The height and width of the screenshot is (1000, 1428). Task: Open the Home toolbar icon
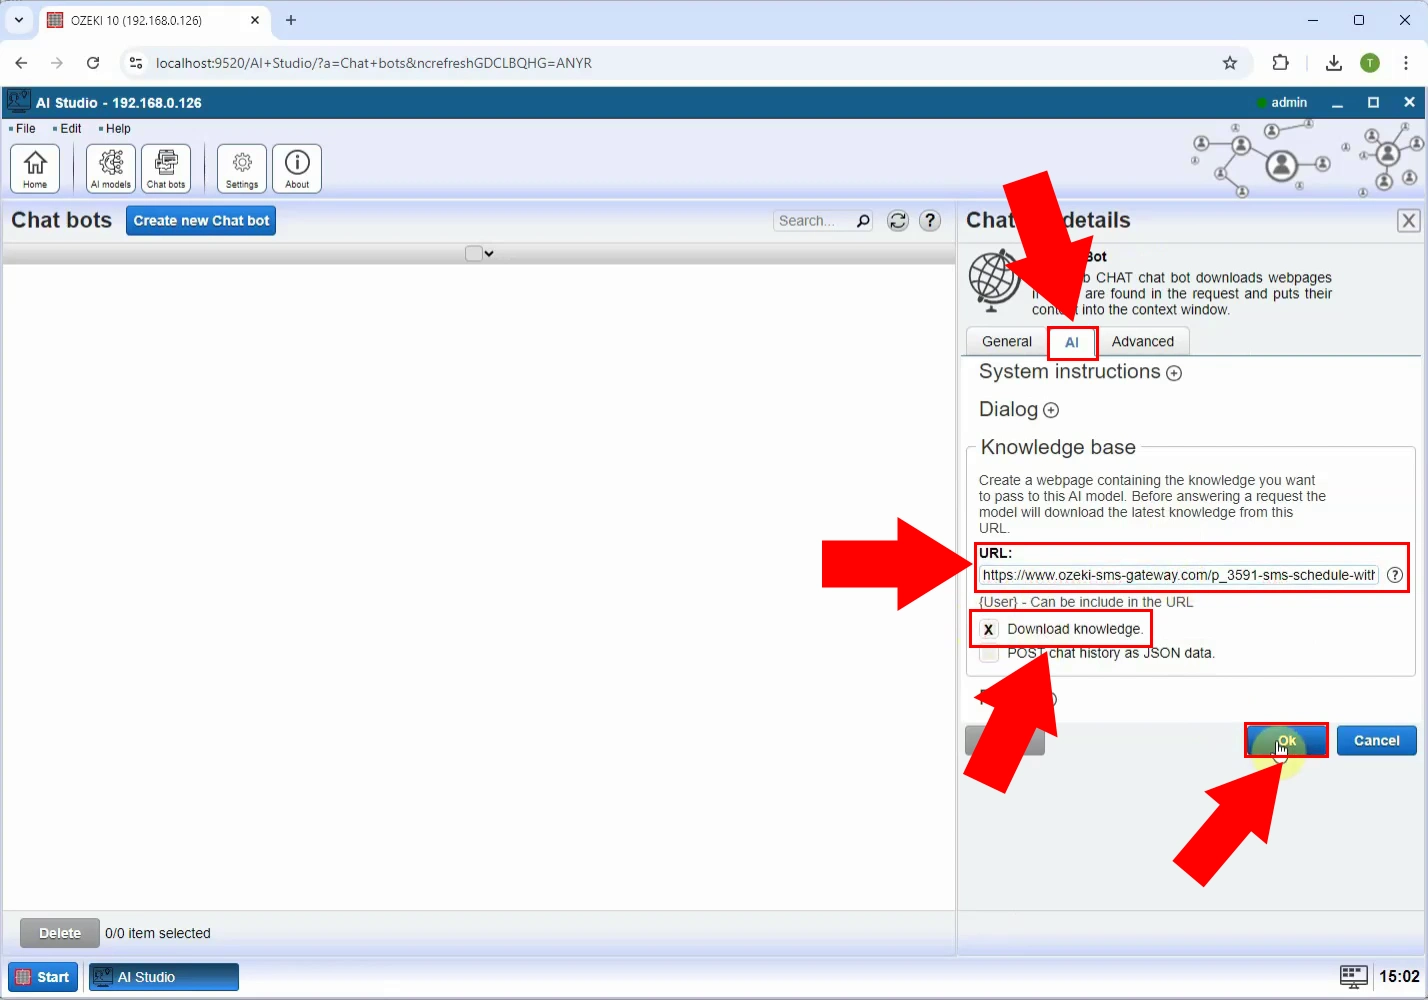35,168
